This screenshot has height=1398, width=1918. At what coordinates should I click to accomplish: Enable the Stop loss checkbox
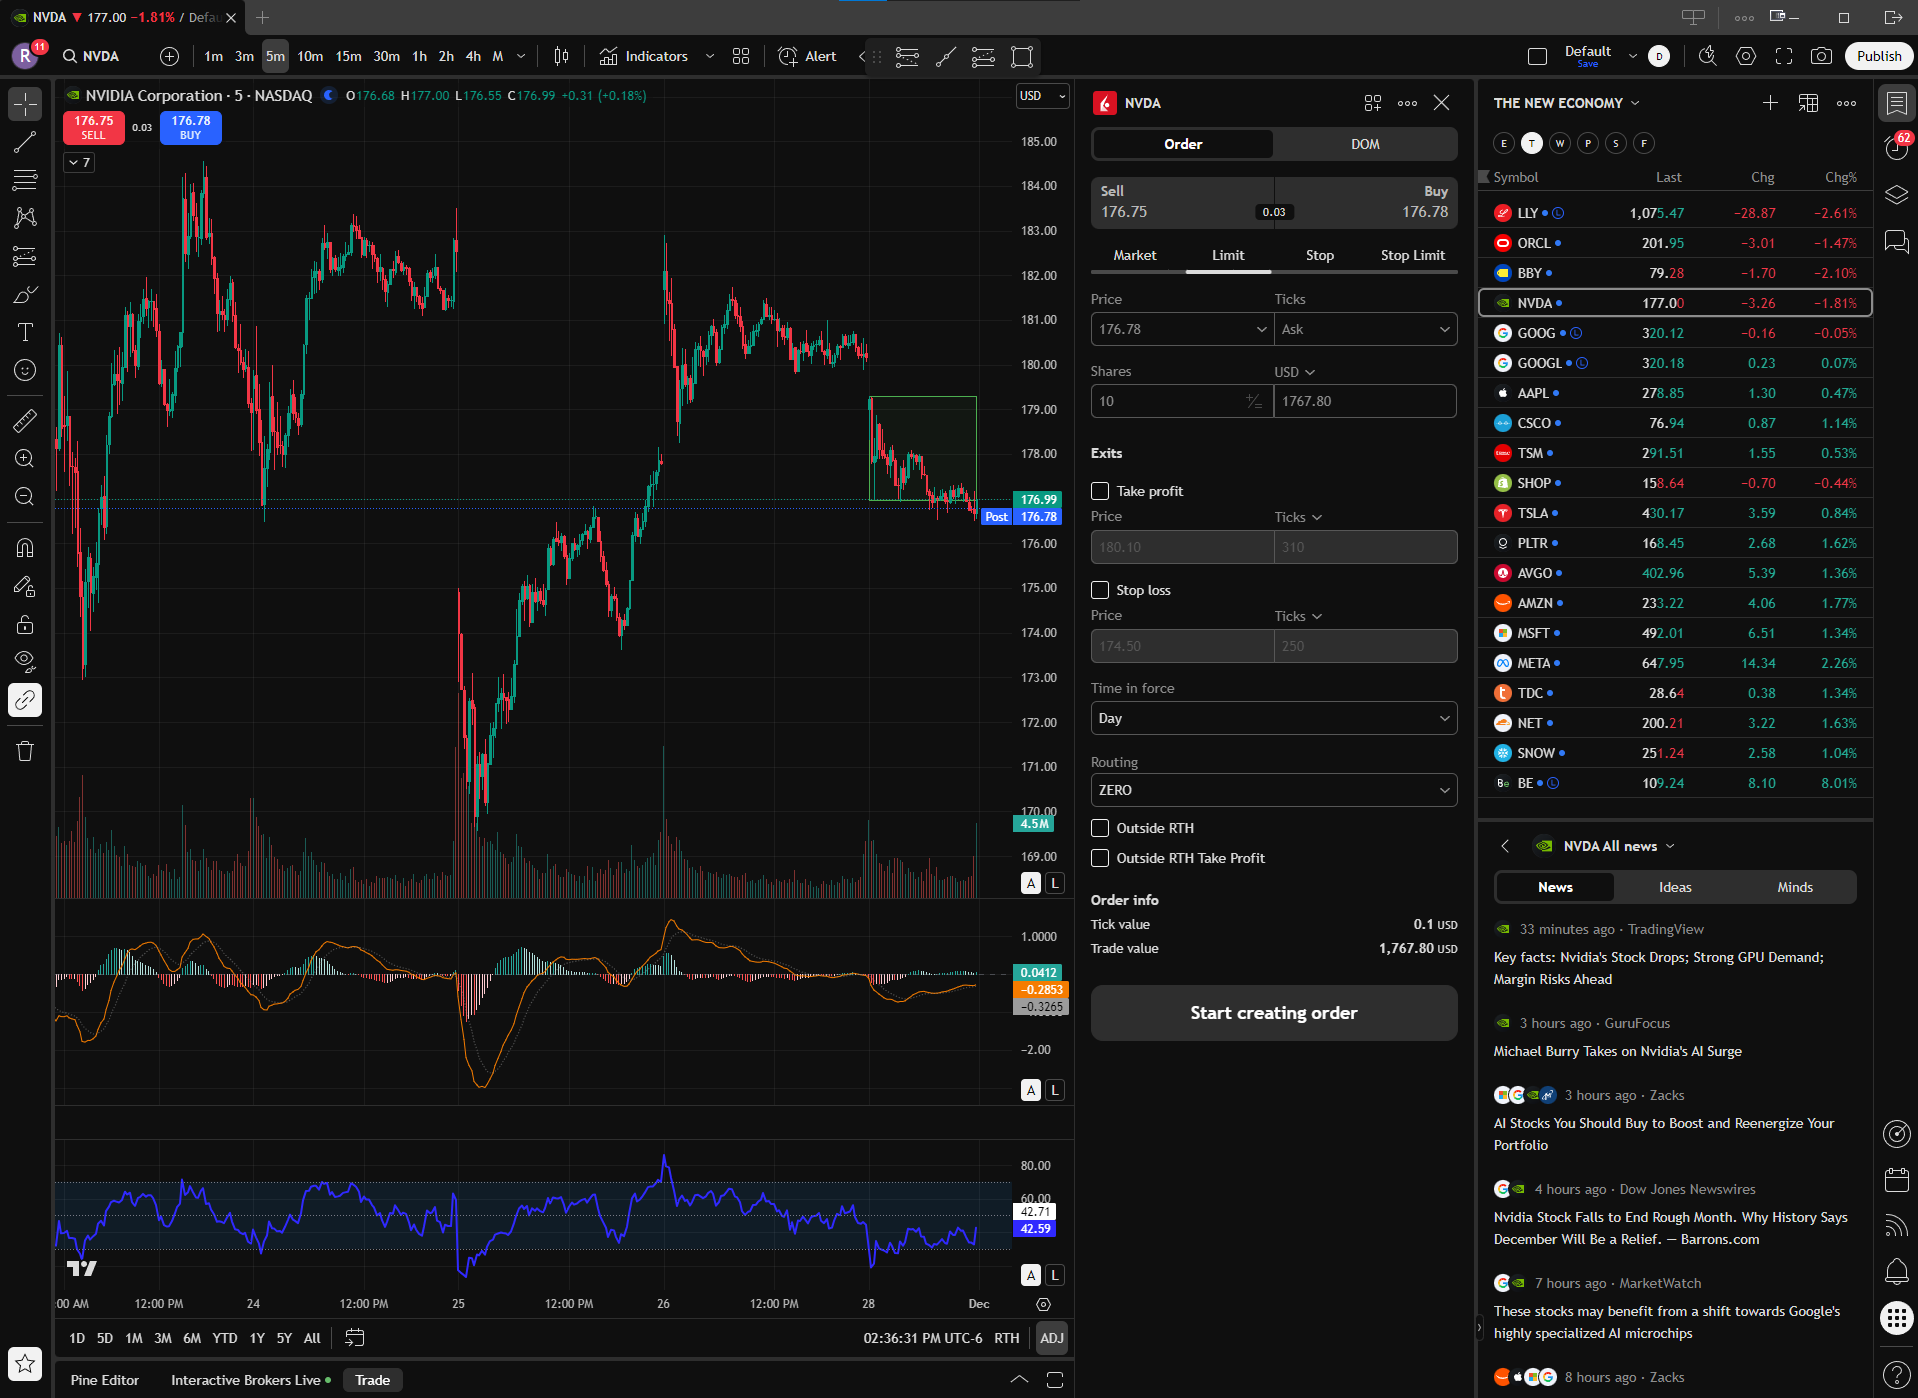point(1100,590)
